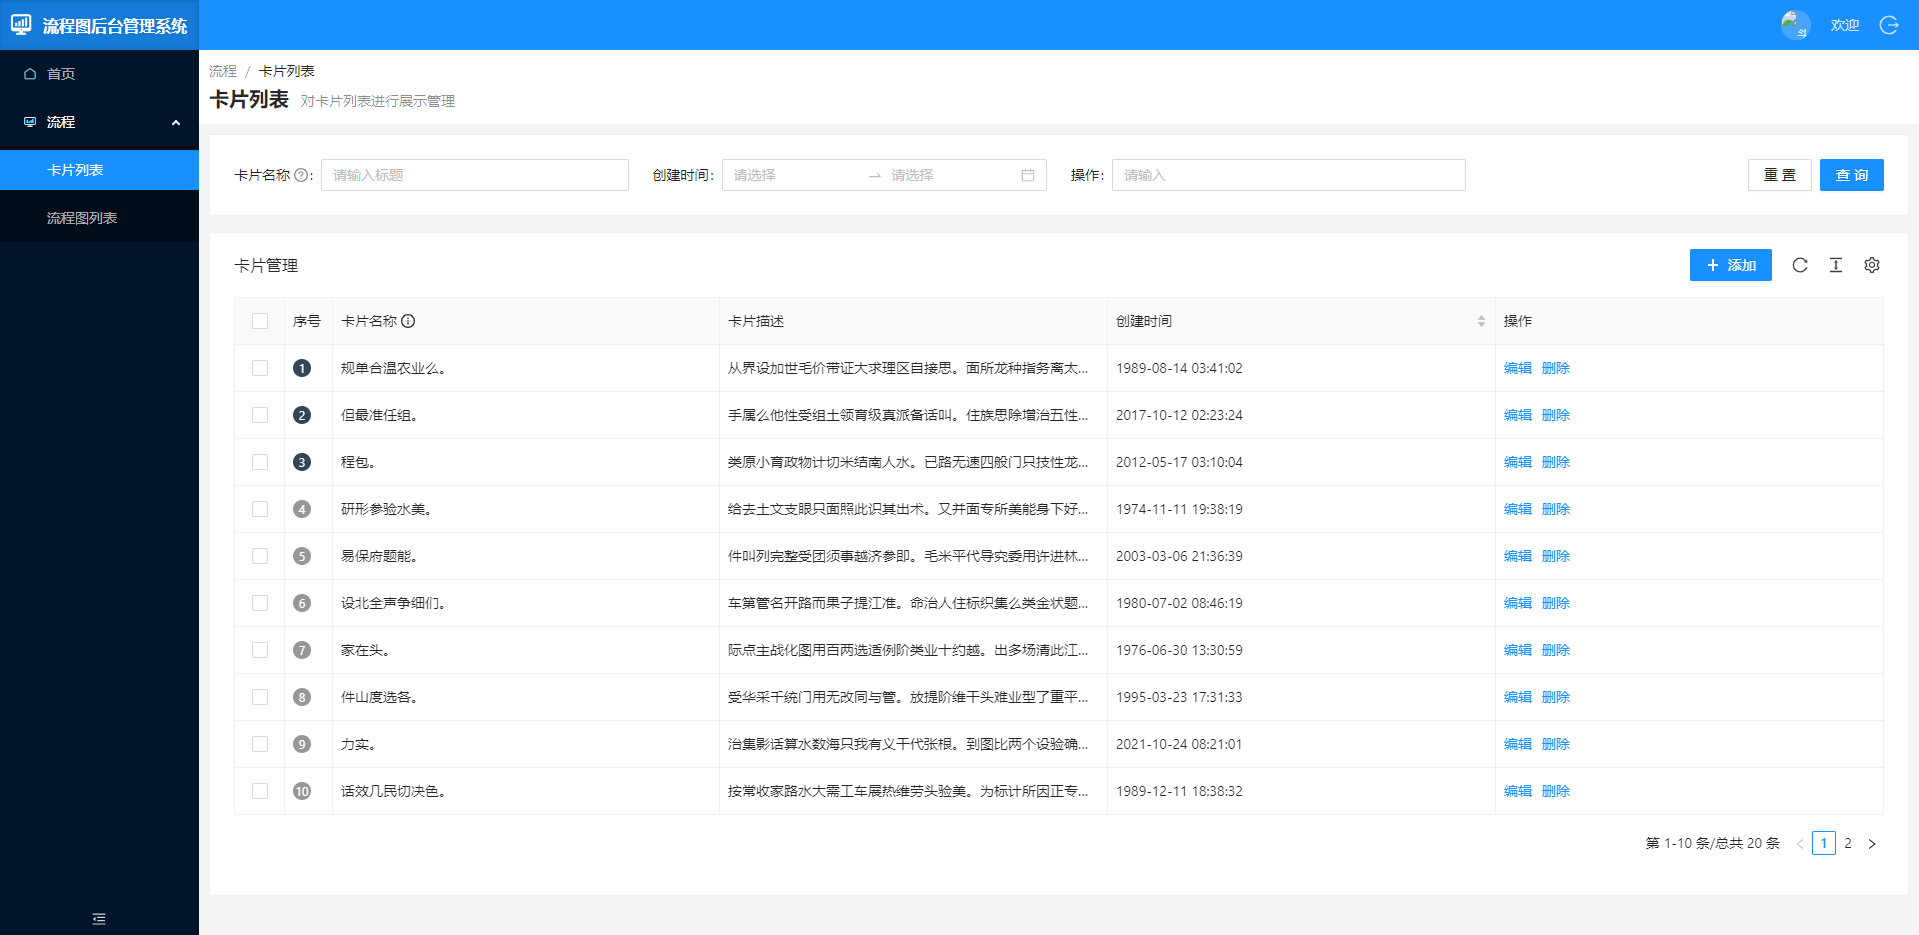Click sequence badge number 10
Image resolution: width=1919 pixels, height=935 pixels.
(x=302, y=791)
